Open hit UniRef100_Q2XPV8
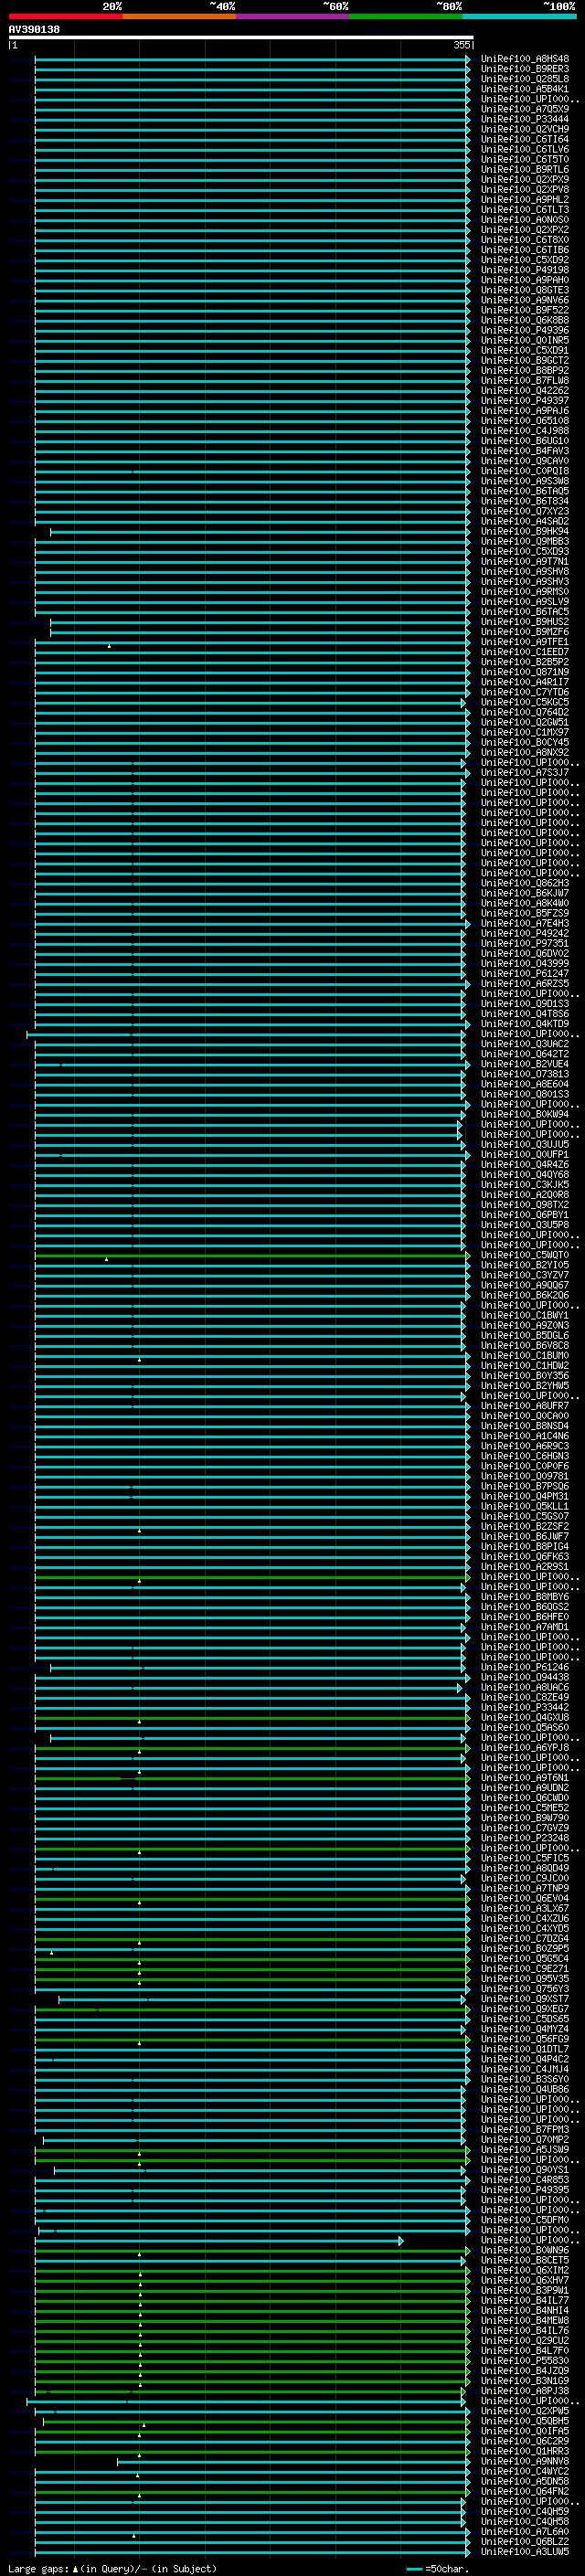Viewport: 585px width, 2576px height. [x=525, y=190]
